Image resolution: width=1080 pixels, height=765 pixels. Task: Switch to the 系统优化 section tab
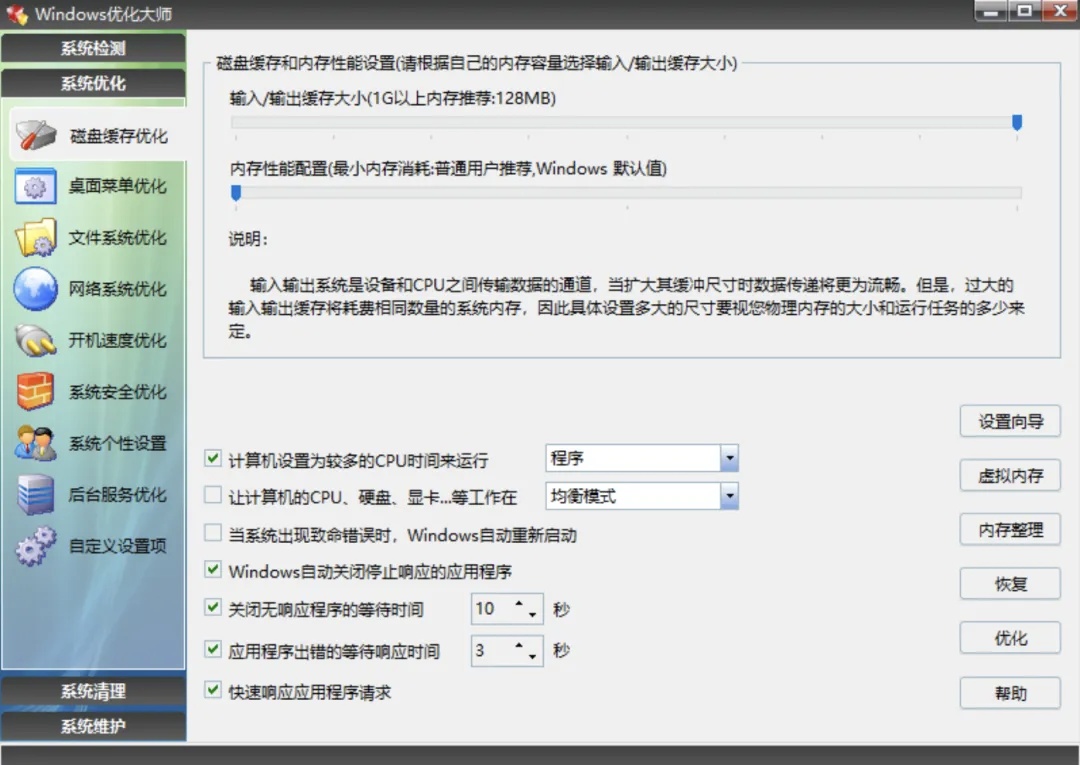click(93, 83)
